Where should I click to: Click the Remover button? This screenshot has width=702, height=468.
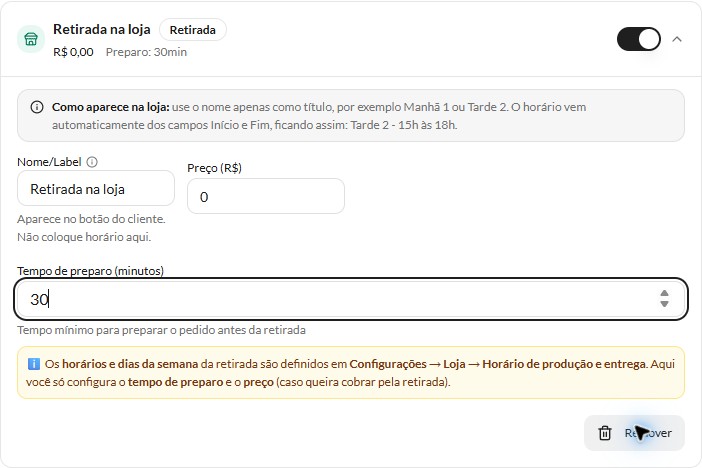tap(634, 433)
